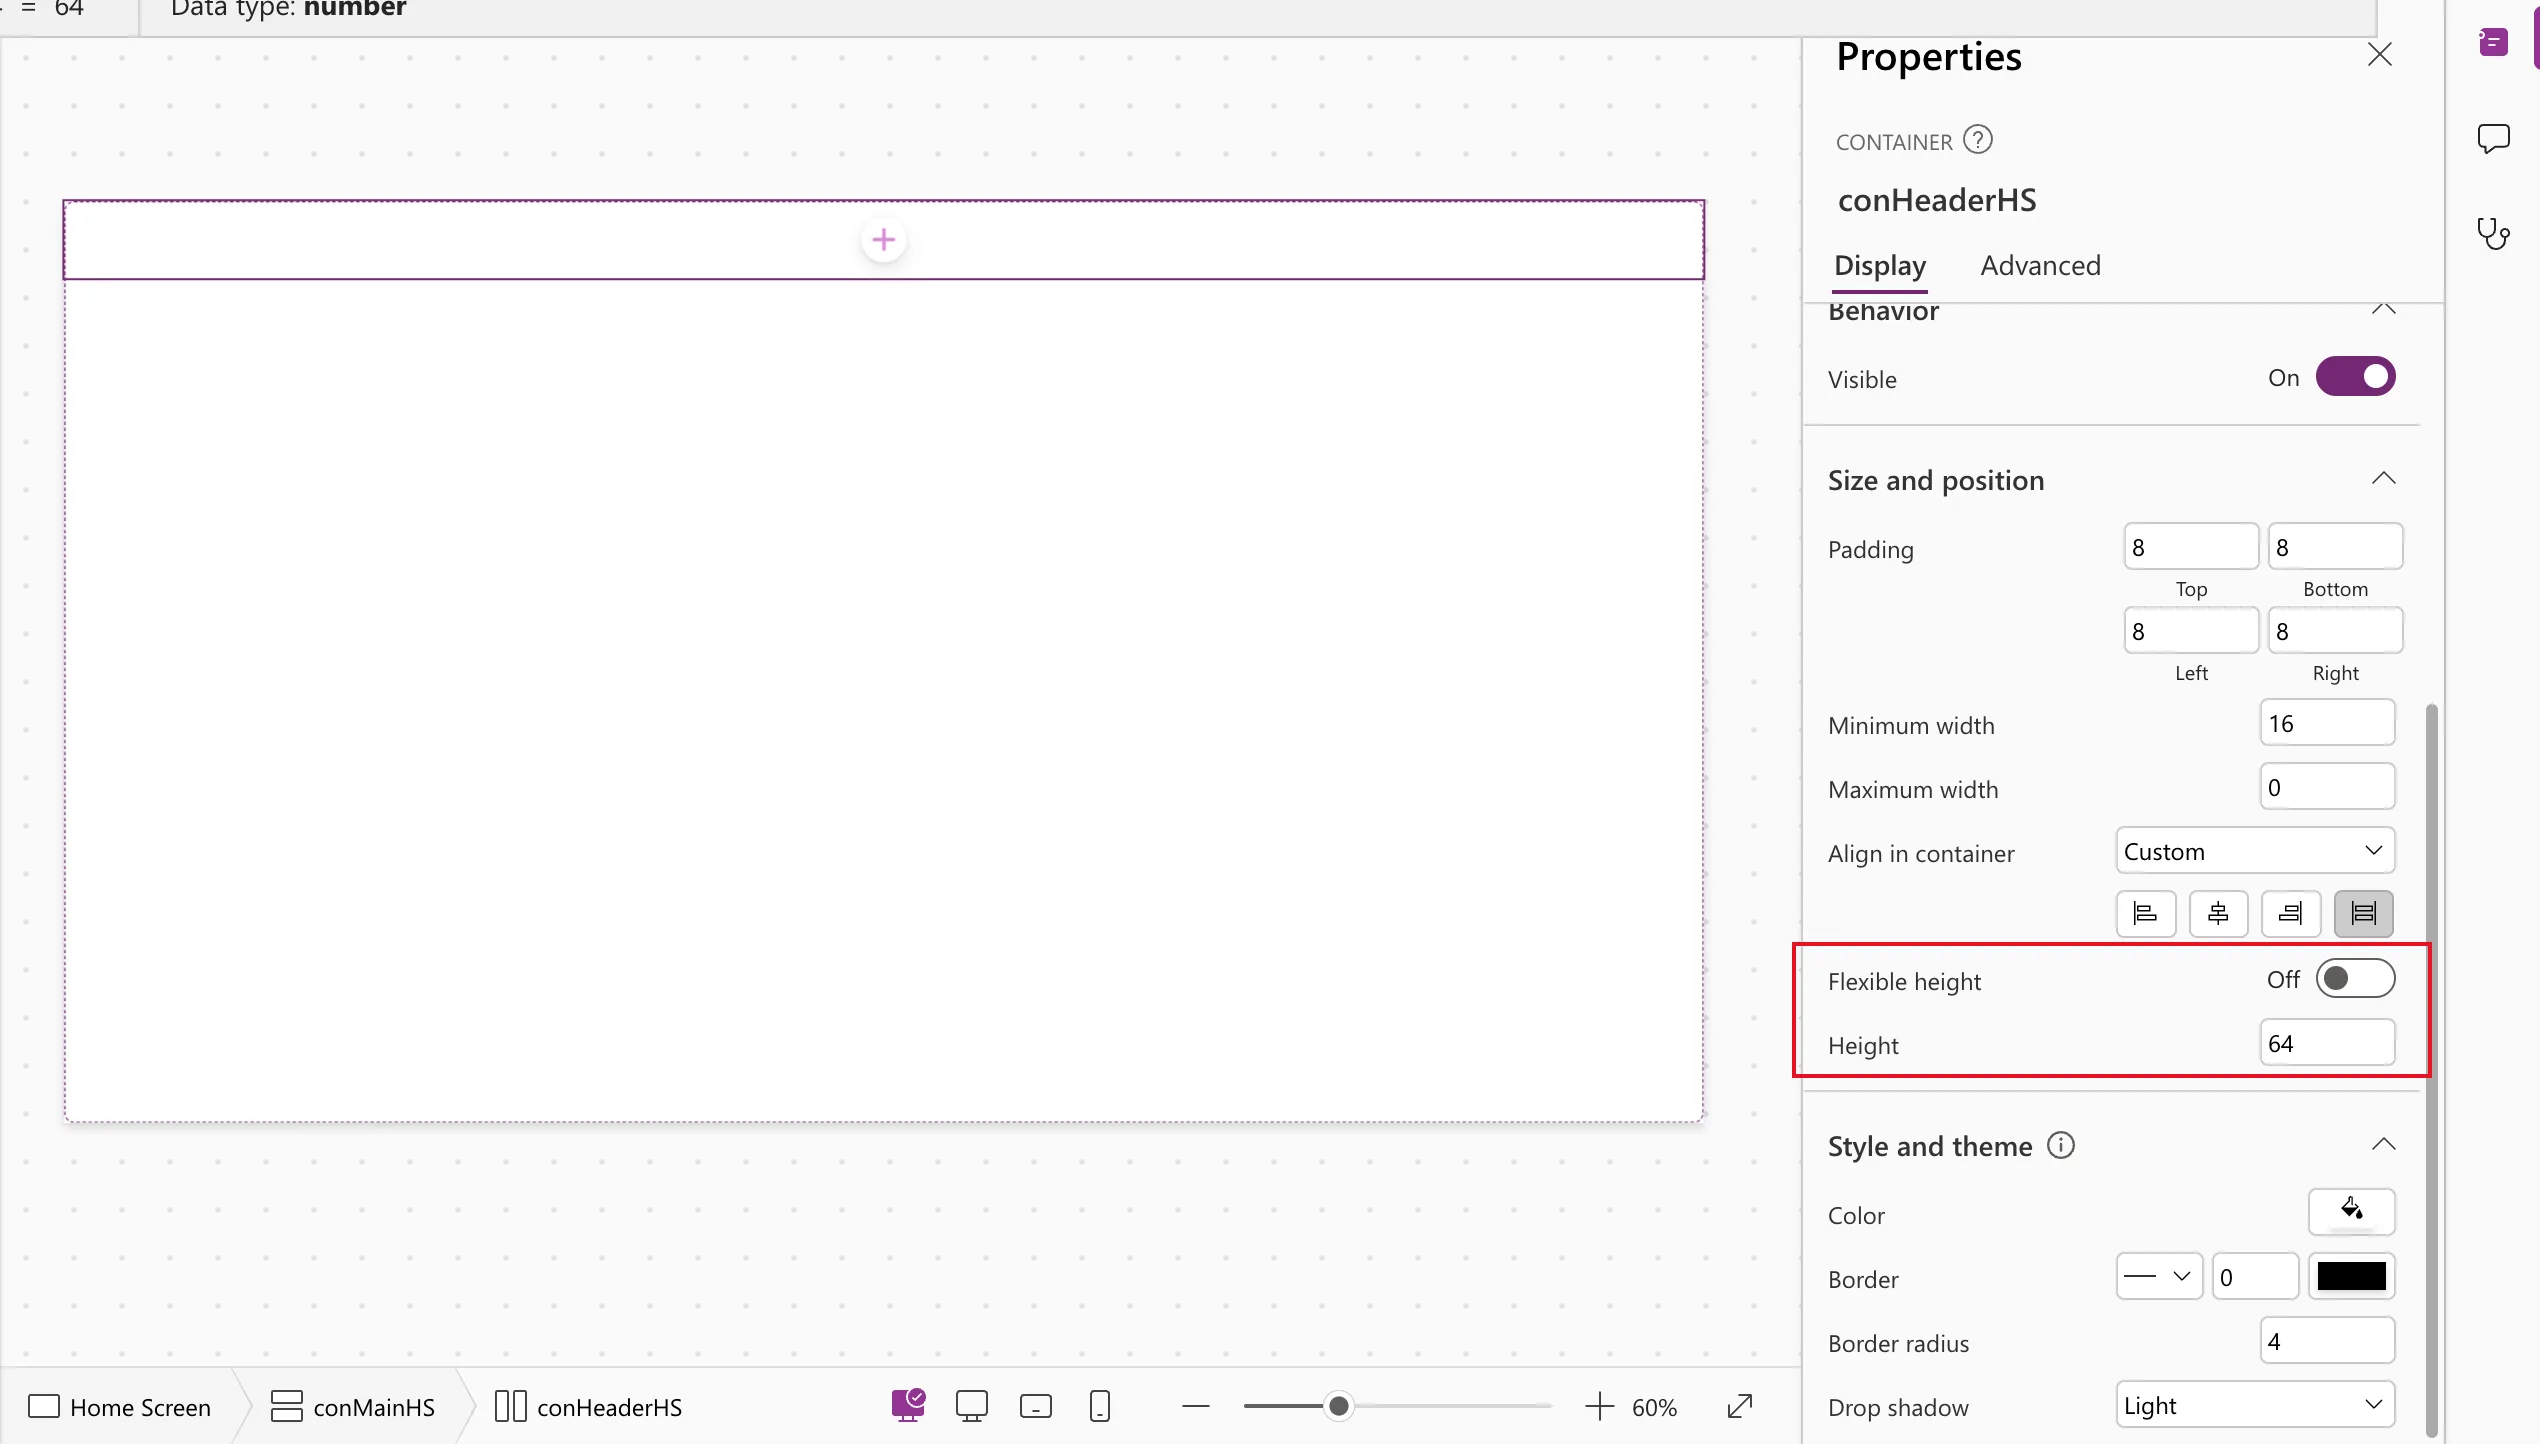Select align center icon for container
This screenshot has width=2540, height=1444.
point(2218,913)
